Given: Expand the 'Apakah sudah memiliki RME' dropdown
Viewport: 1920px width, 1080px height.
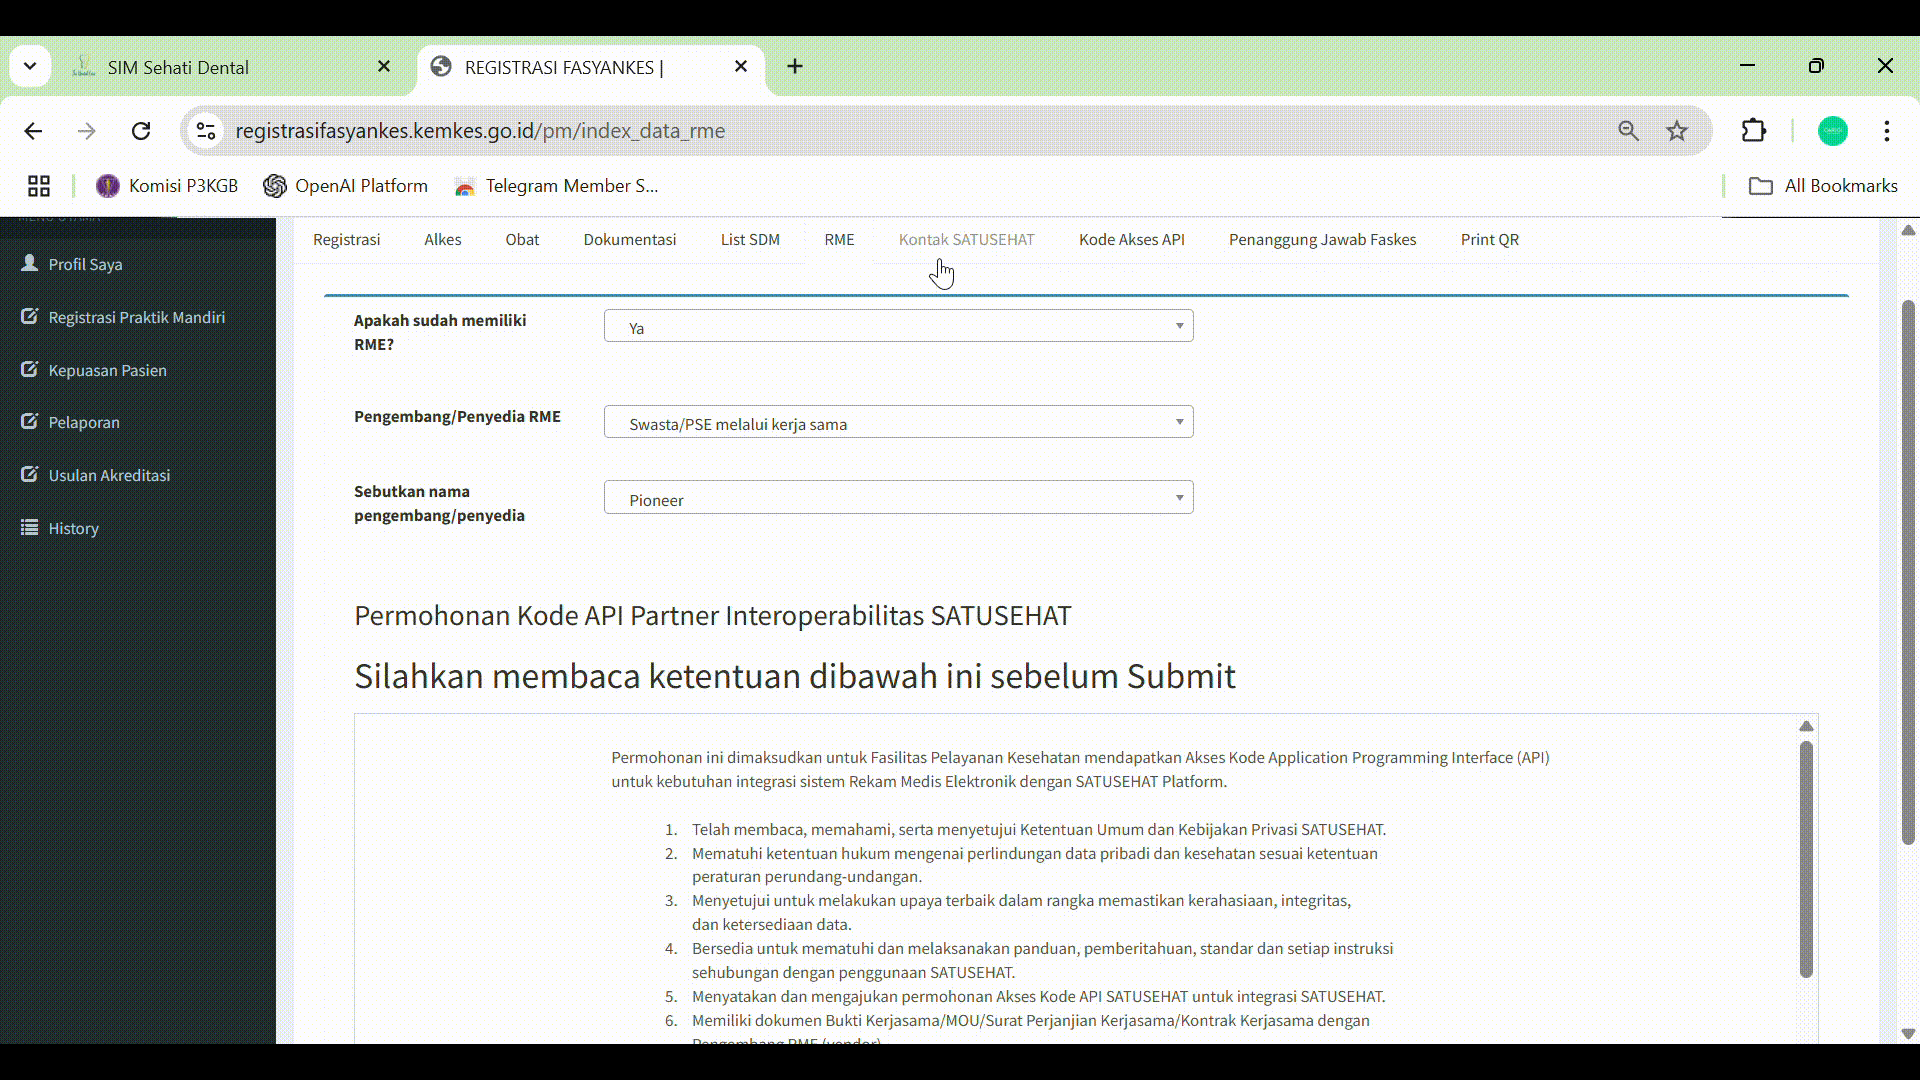Looking at the screenshot, I should point(898,327).
